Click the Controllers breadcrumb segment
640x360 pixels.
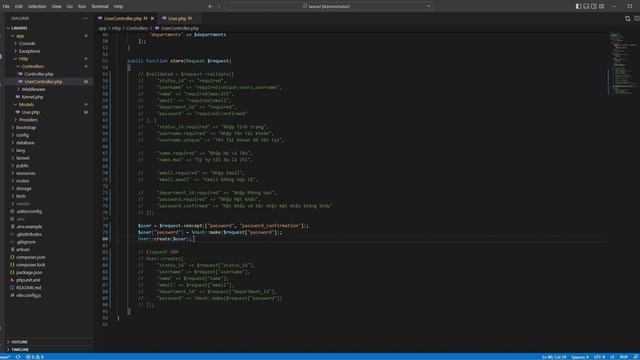pyautogui.click(x=137, y=28)
